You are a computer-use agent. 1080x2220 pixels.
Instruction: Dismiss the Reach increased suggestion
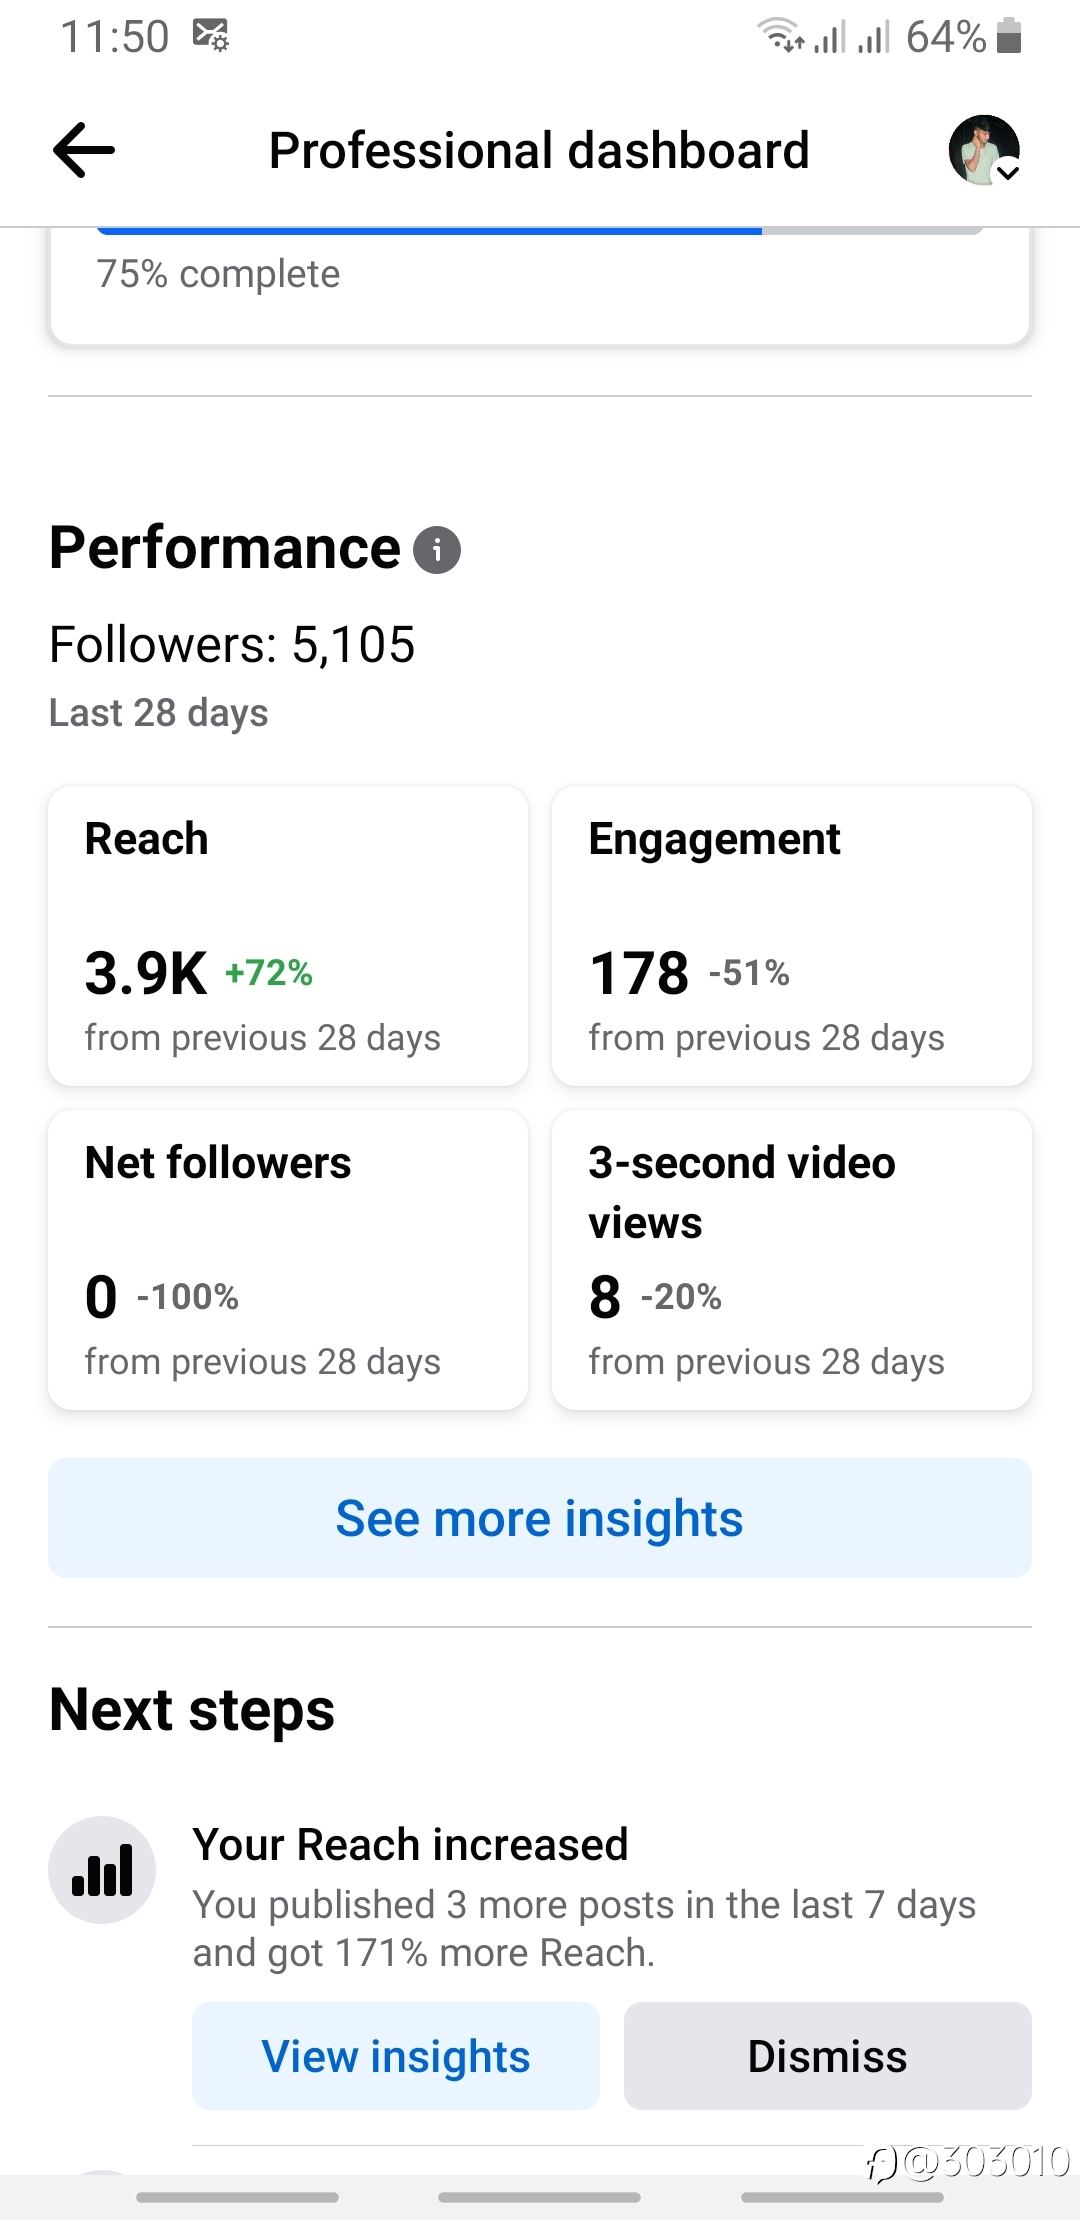(828, 2056)
